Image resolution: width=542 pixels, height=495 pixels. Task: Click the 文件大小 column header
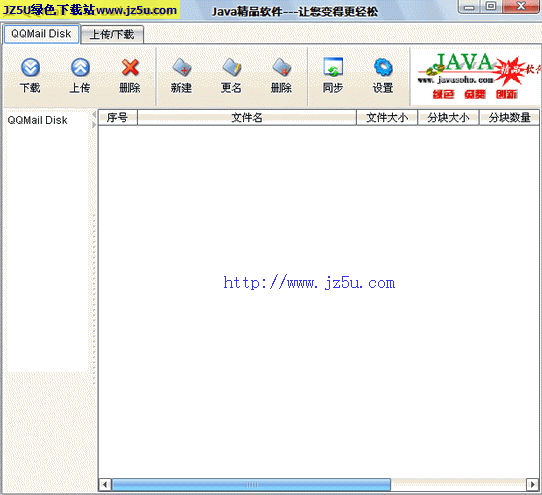pyautogui.click(x=387, y=118)
